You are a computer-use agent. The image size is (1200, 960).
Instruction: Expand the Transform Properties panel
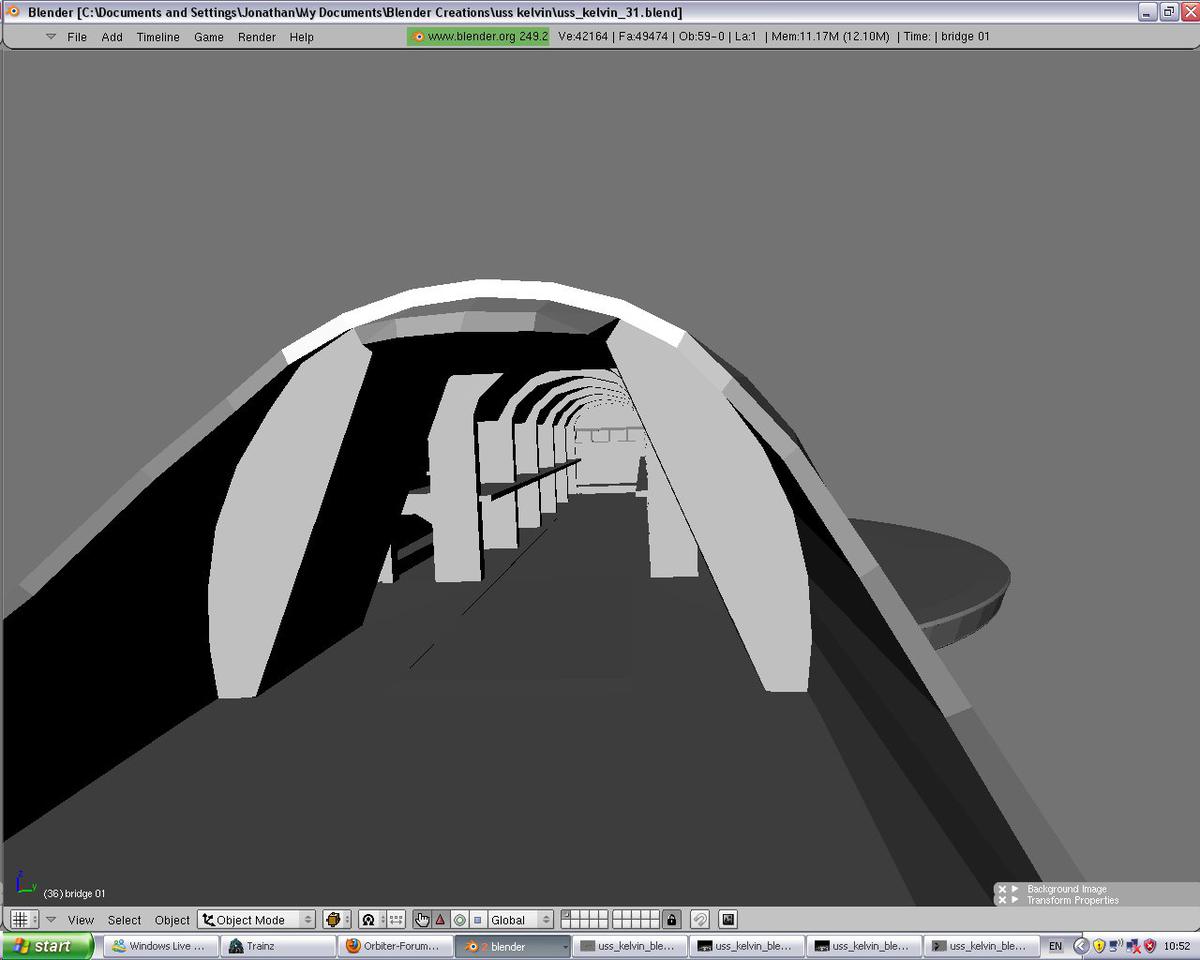click(1016, 900)
